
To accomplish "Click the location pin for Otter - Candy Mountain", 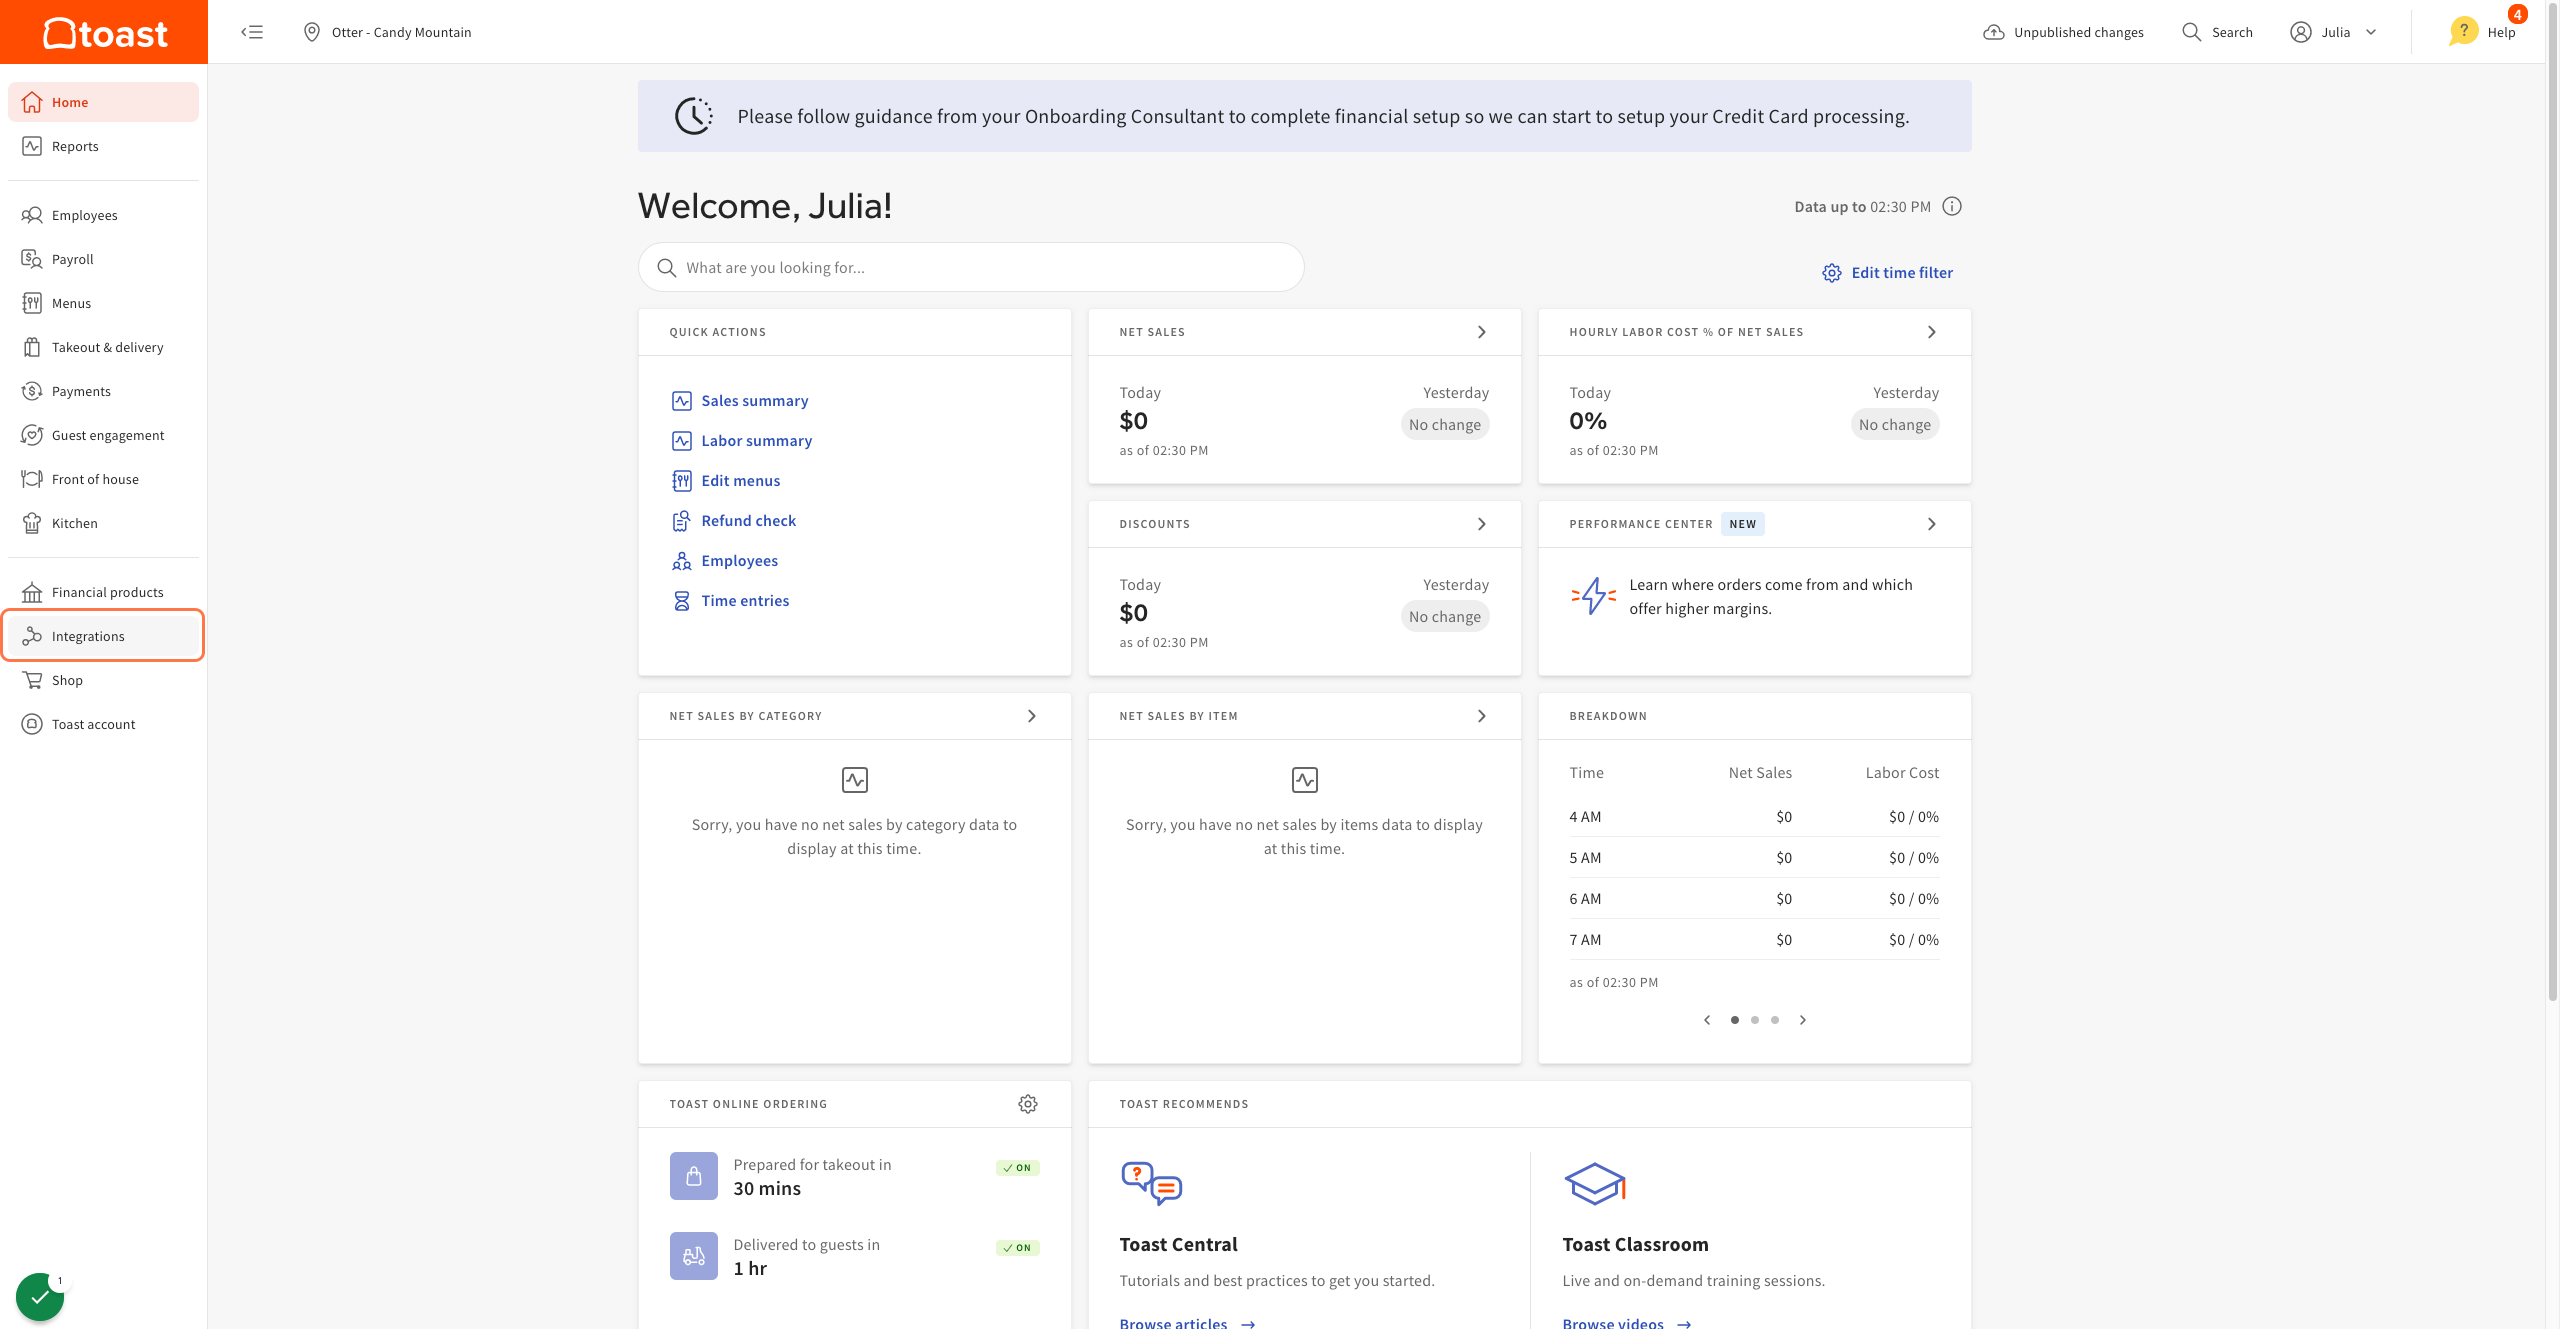I will tap(312, 32).
